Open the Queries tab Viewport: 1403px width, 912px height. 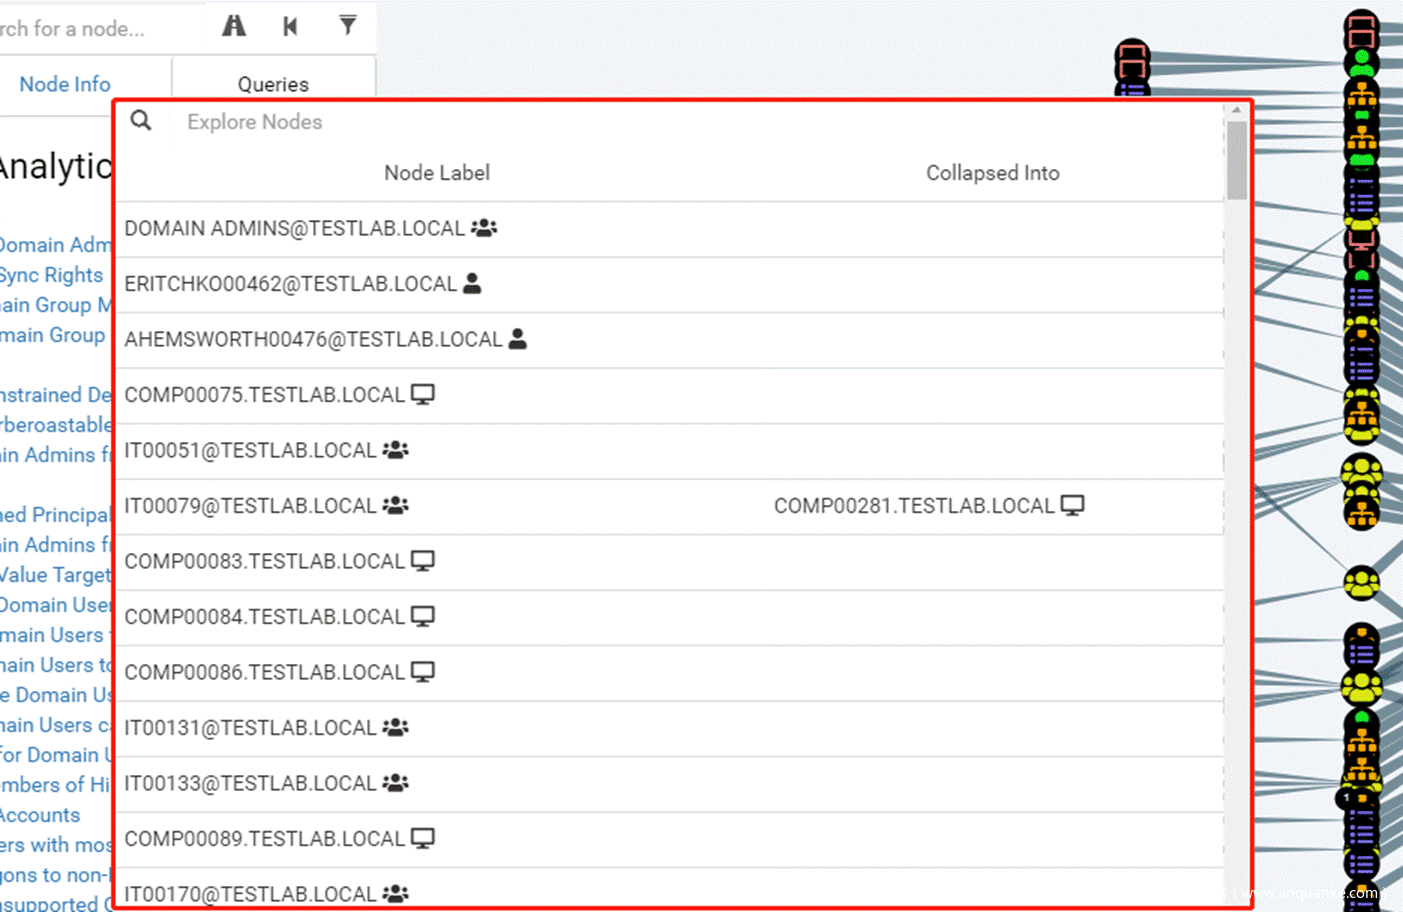coord(273,84)
